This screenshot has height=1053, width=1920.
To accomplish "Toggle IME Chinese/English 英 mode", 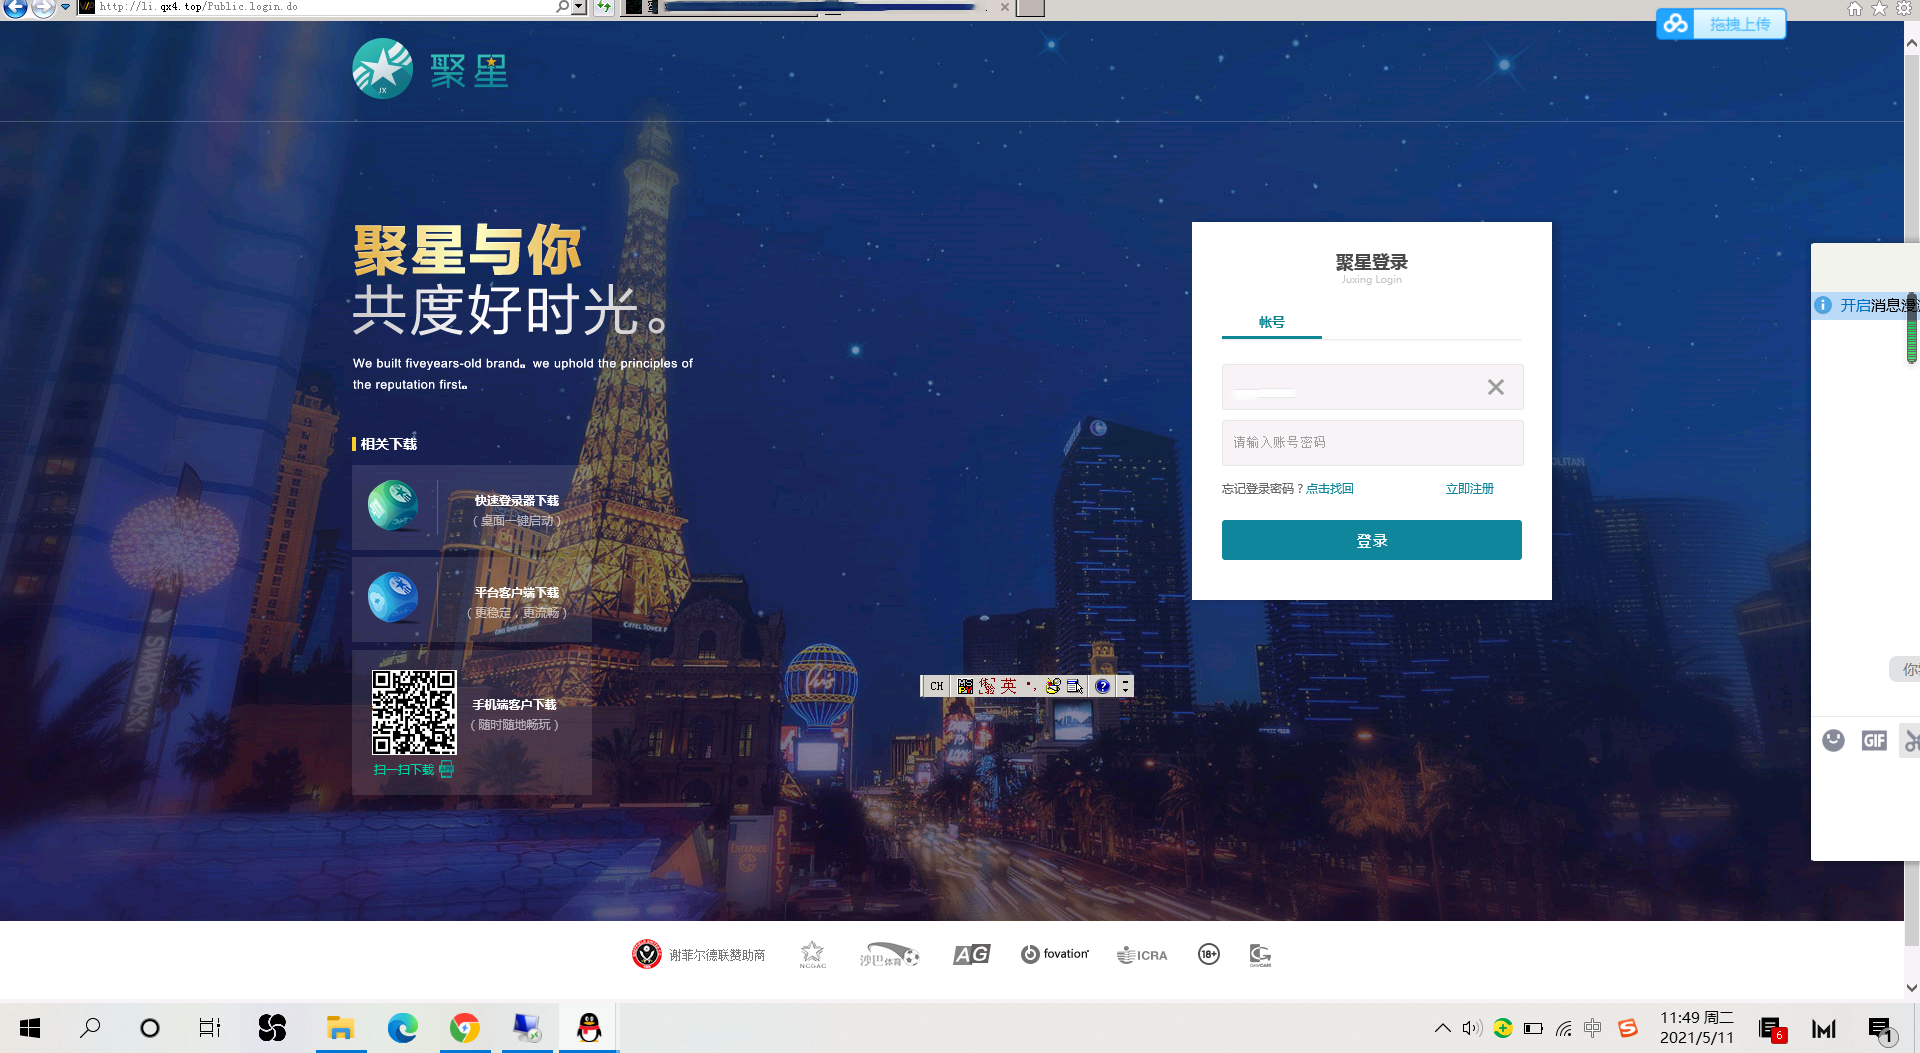I will click(x=1008, y=686).
